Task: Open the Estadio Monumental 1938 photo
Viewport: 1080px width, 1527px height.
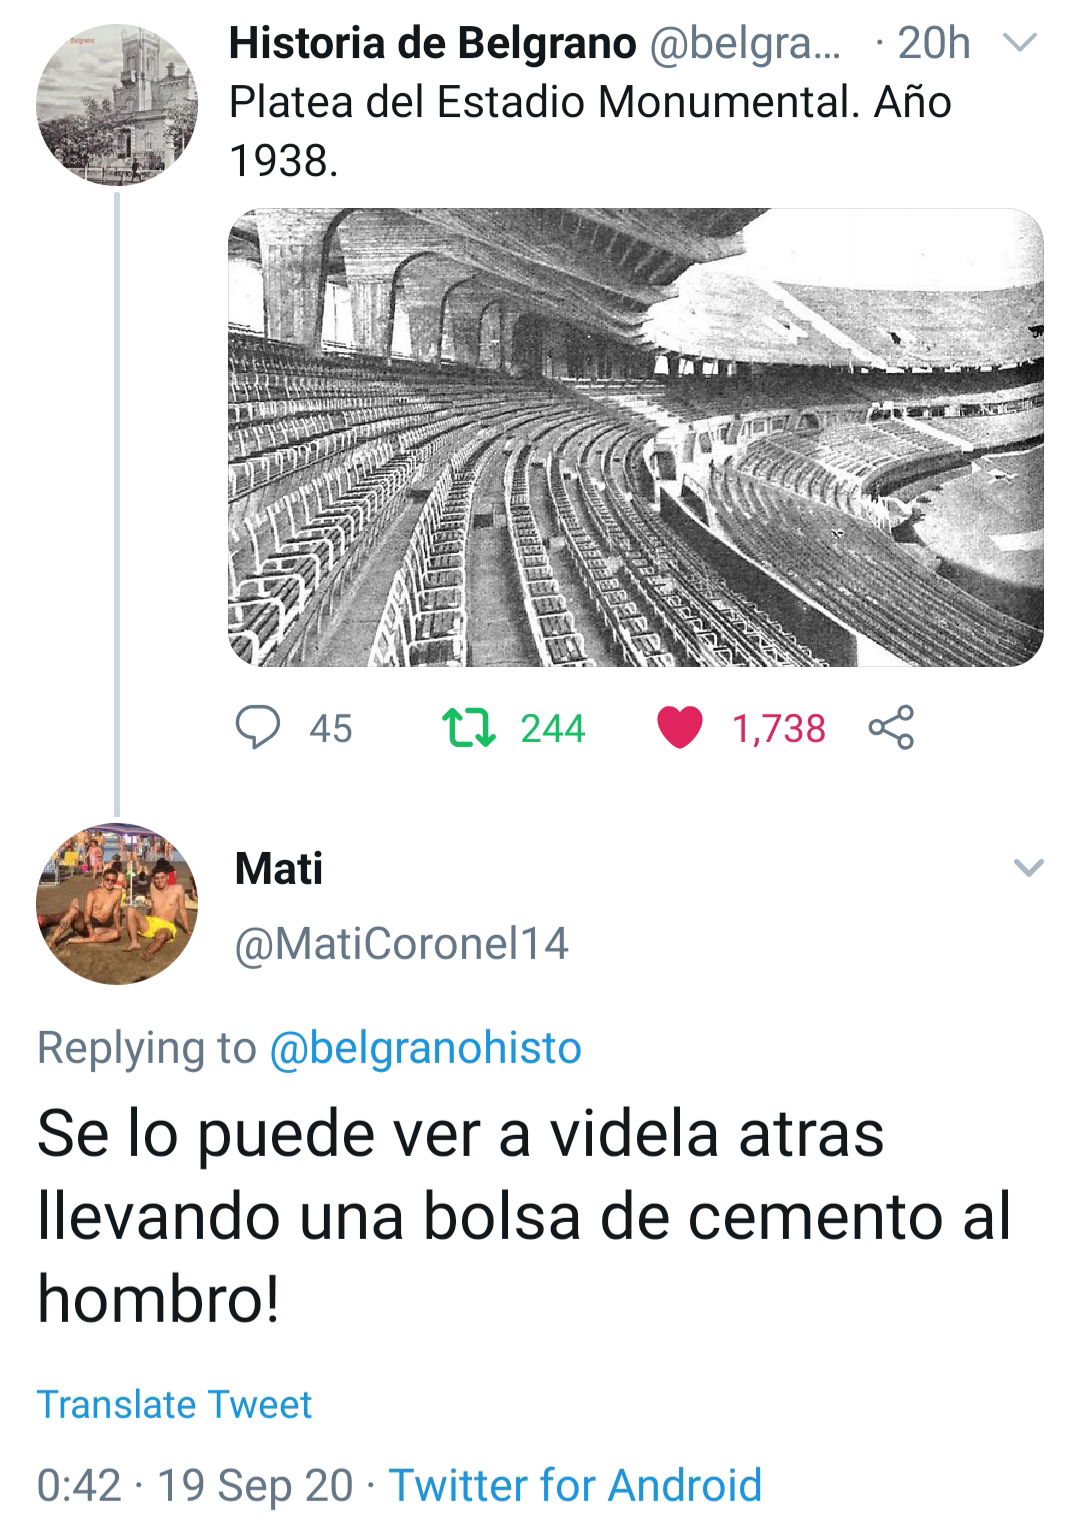Action: coord(636,437)
